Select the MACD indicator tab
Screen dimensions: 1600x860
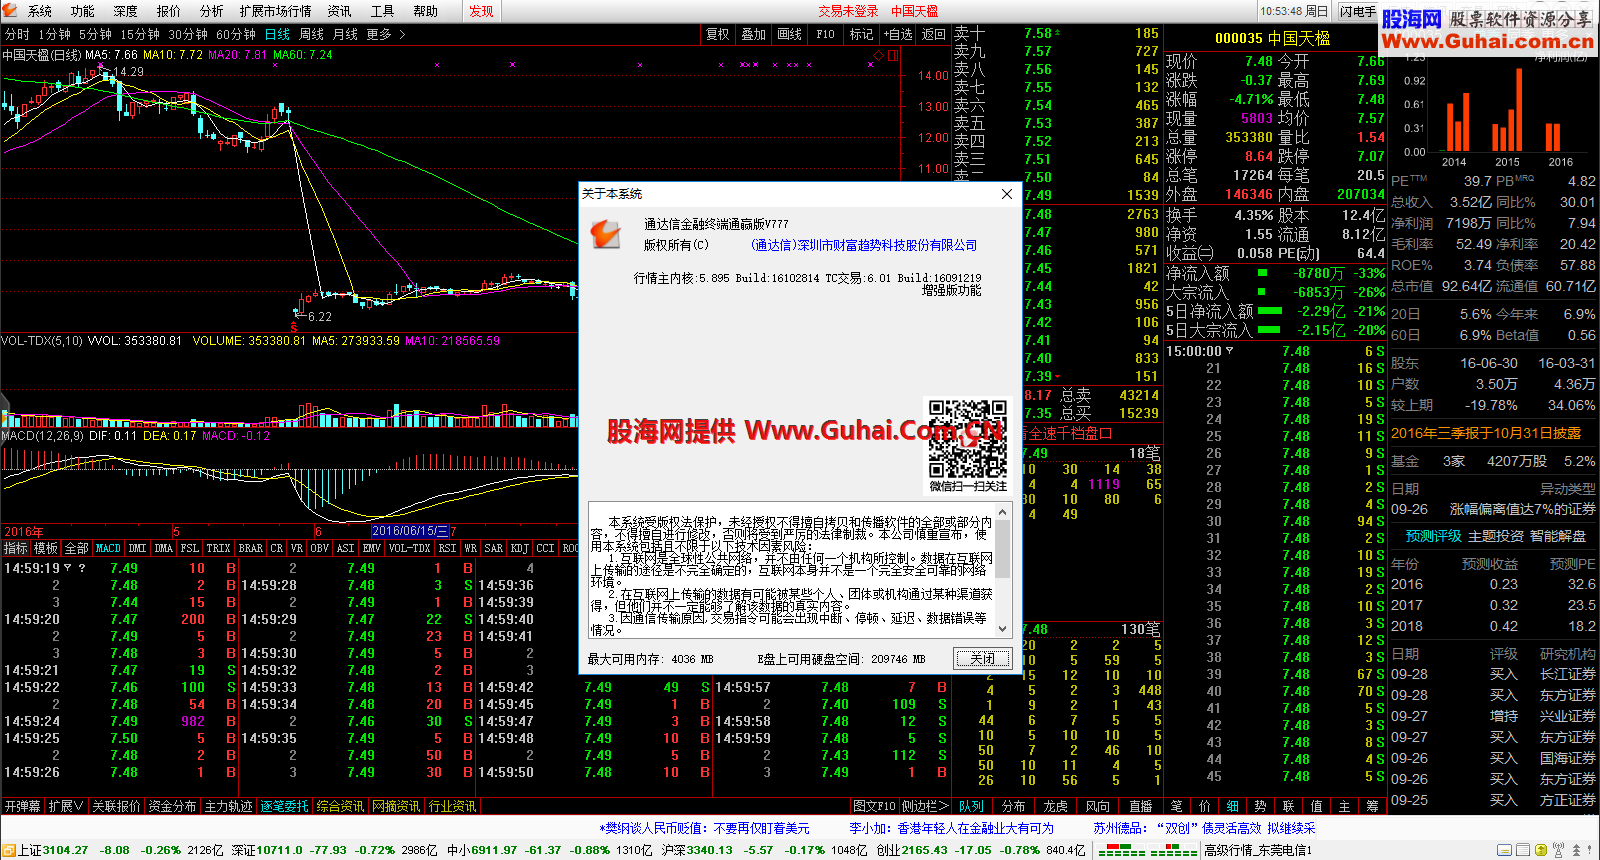[108, 548]
